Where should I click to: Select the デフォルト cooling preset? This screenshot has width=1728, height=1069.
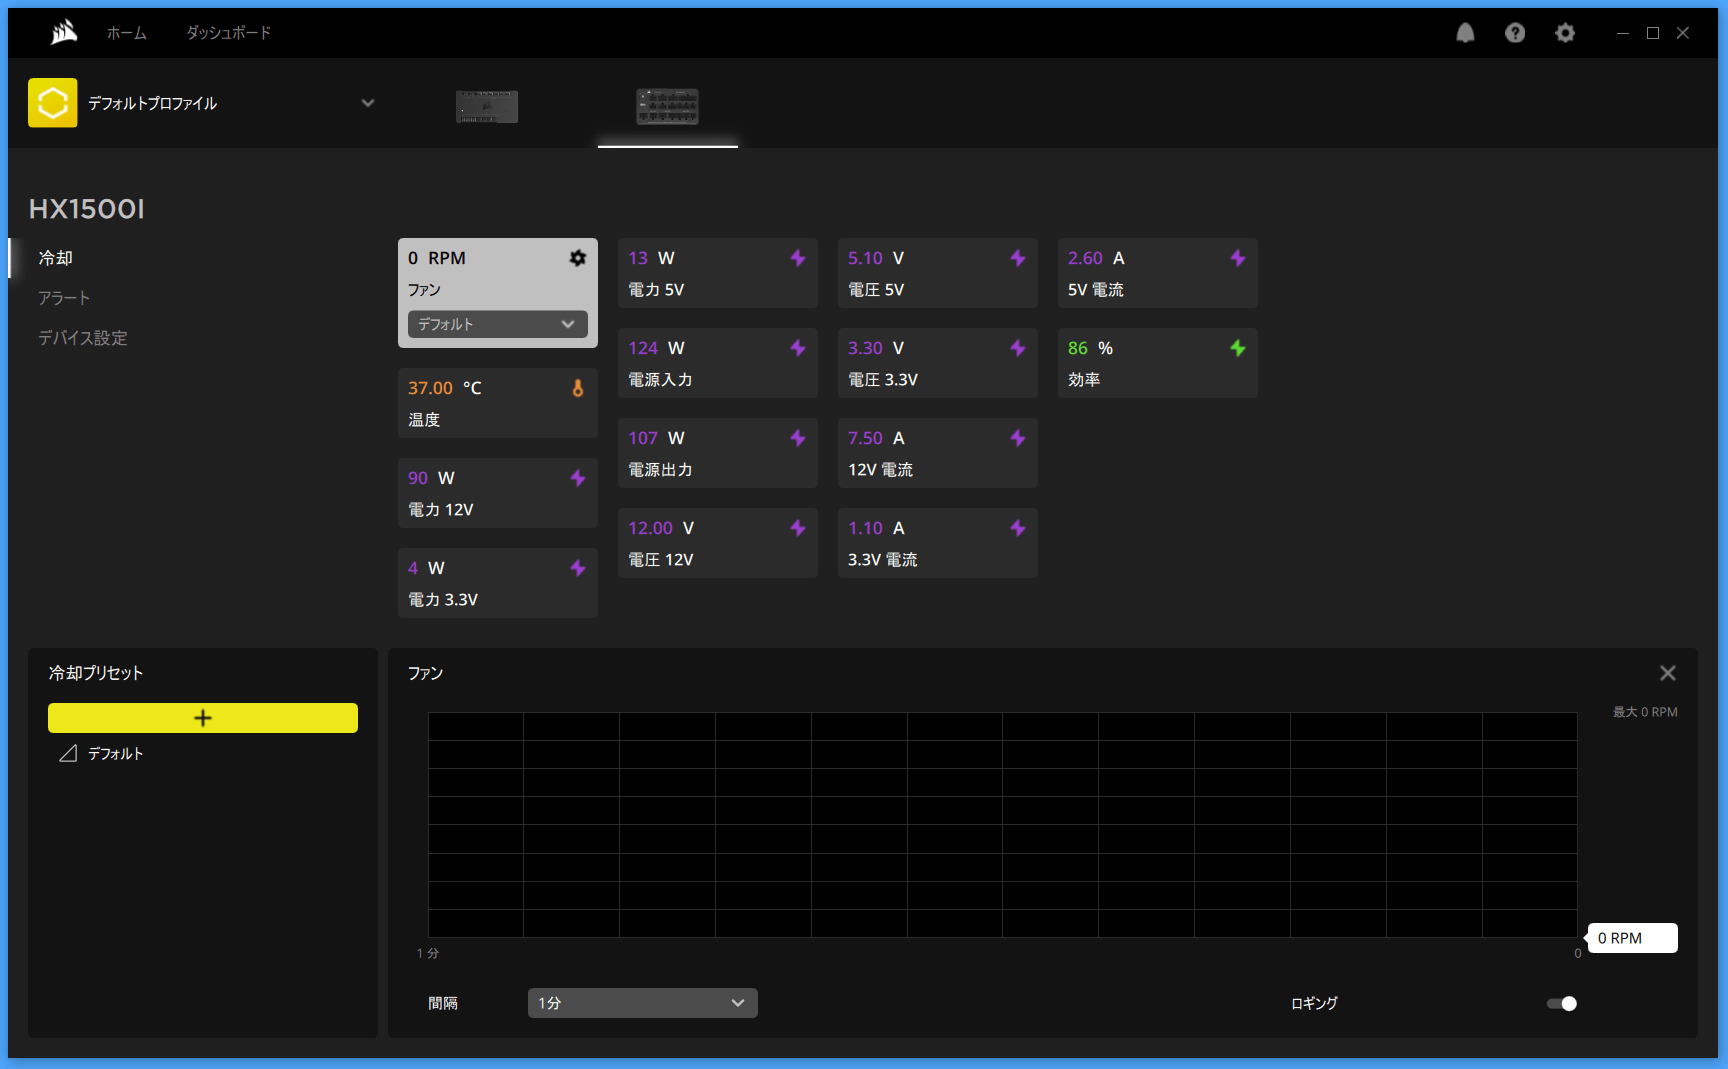[x=116, y=754]
